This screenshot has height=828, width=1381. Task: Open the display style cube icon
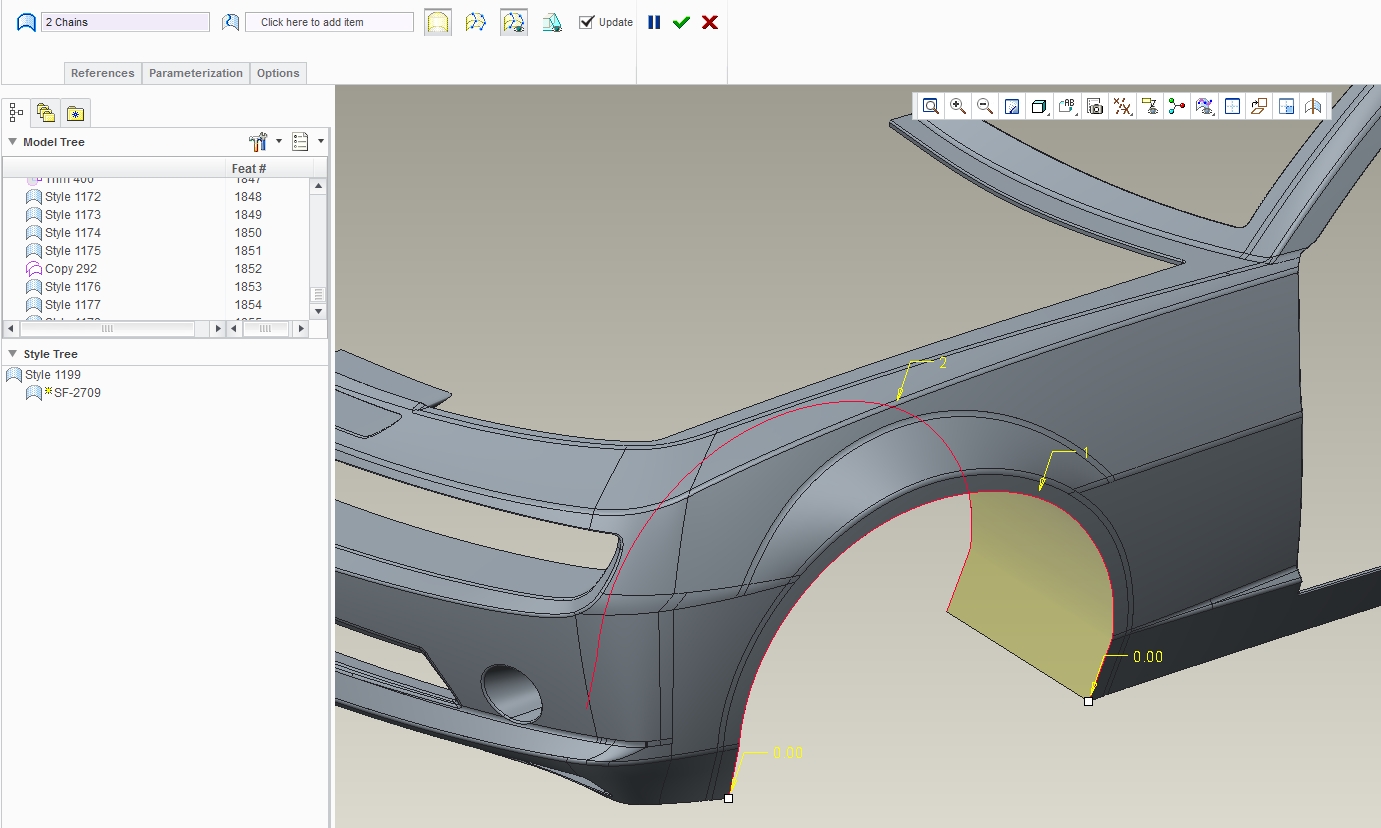click(x=1040, y=106)
